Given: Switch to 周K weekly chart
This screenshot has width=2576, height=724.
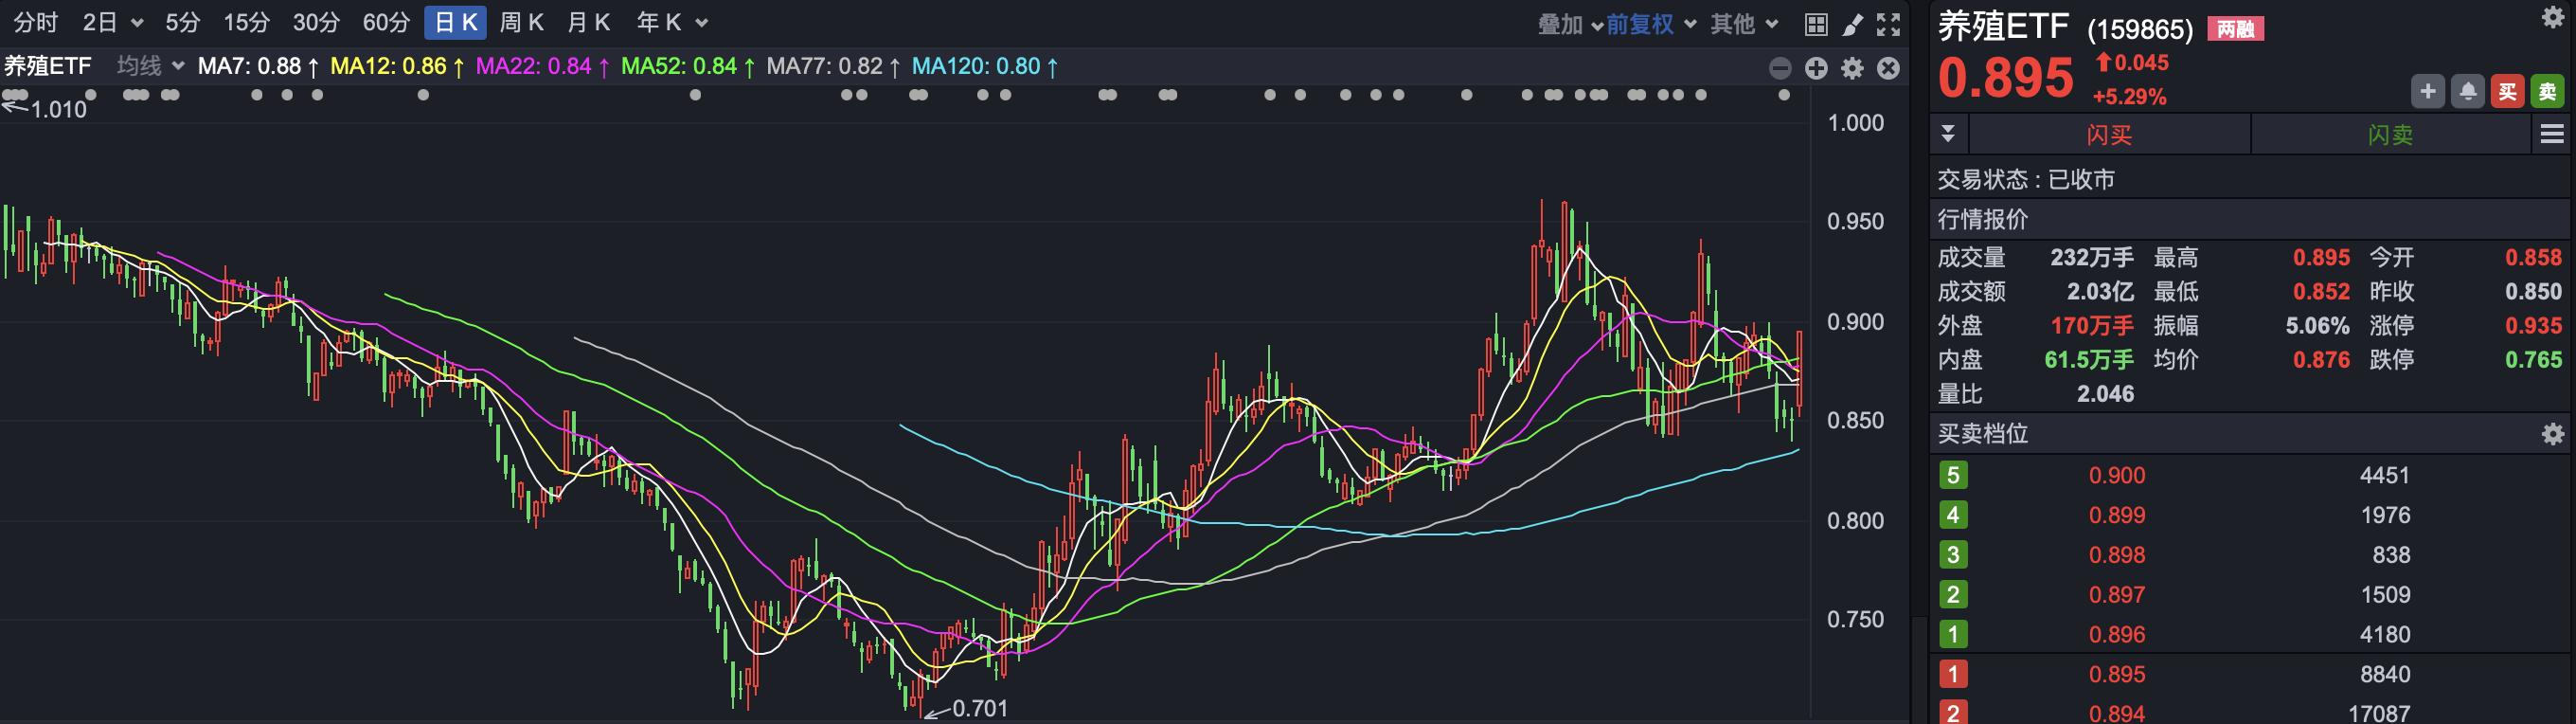Looking at the screenshot, I should 521,23.
